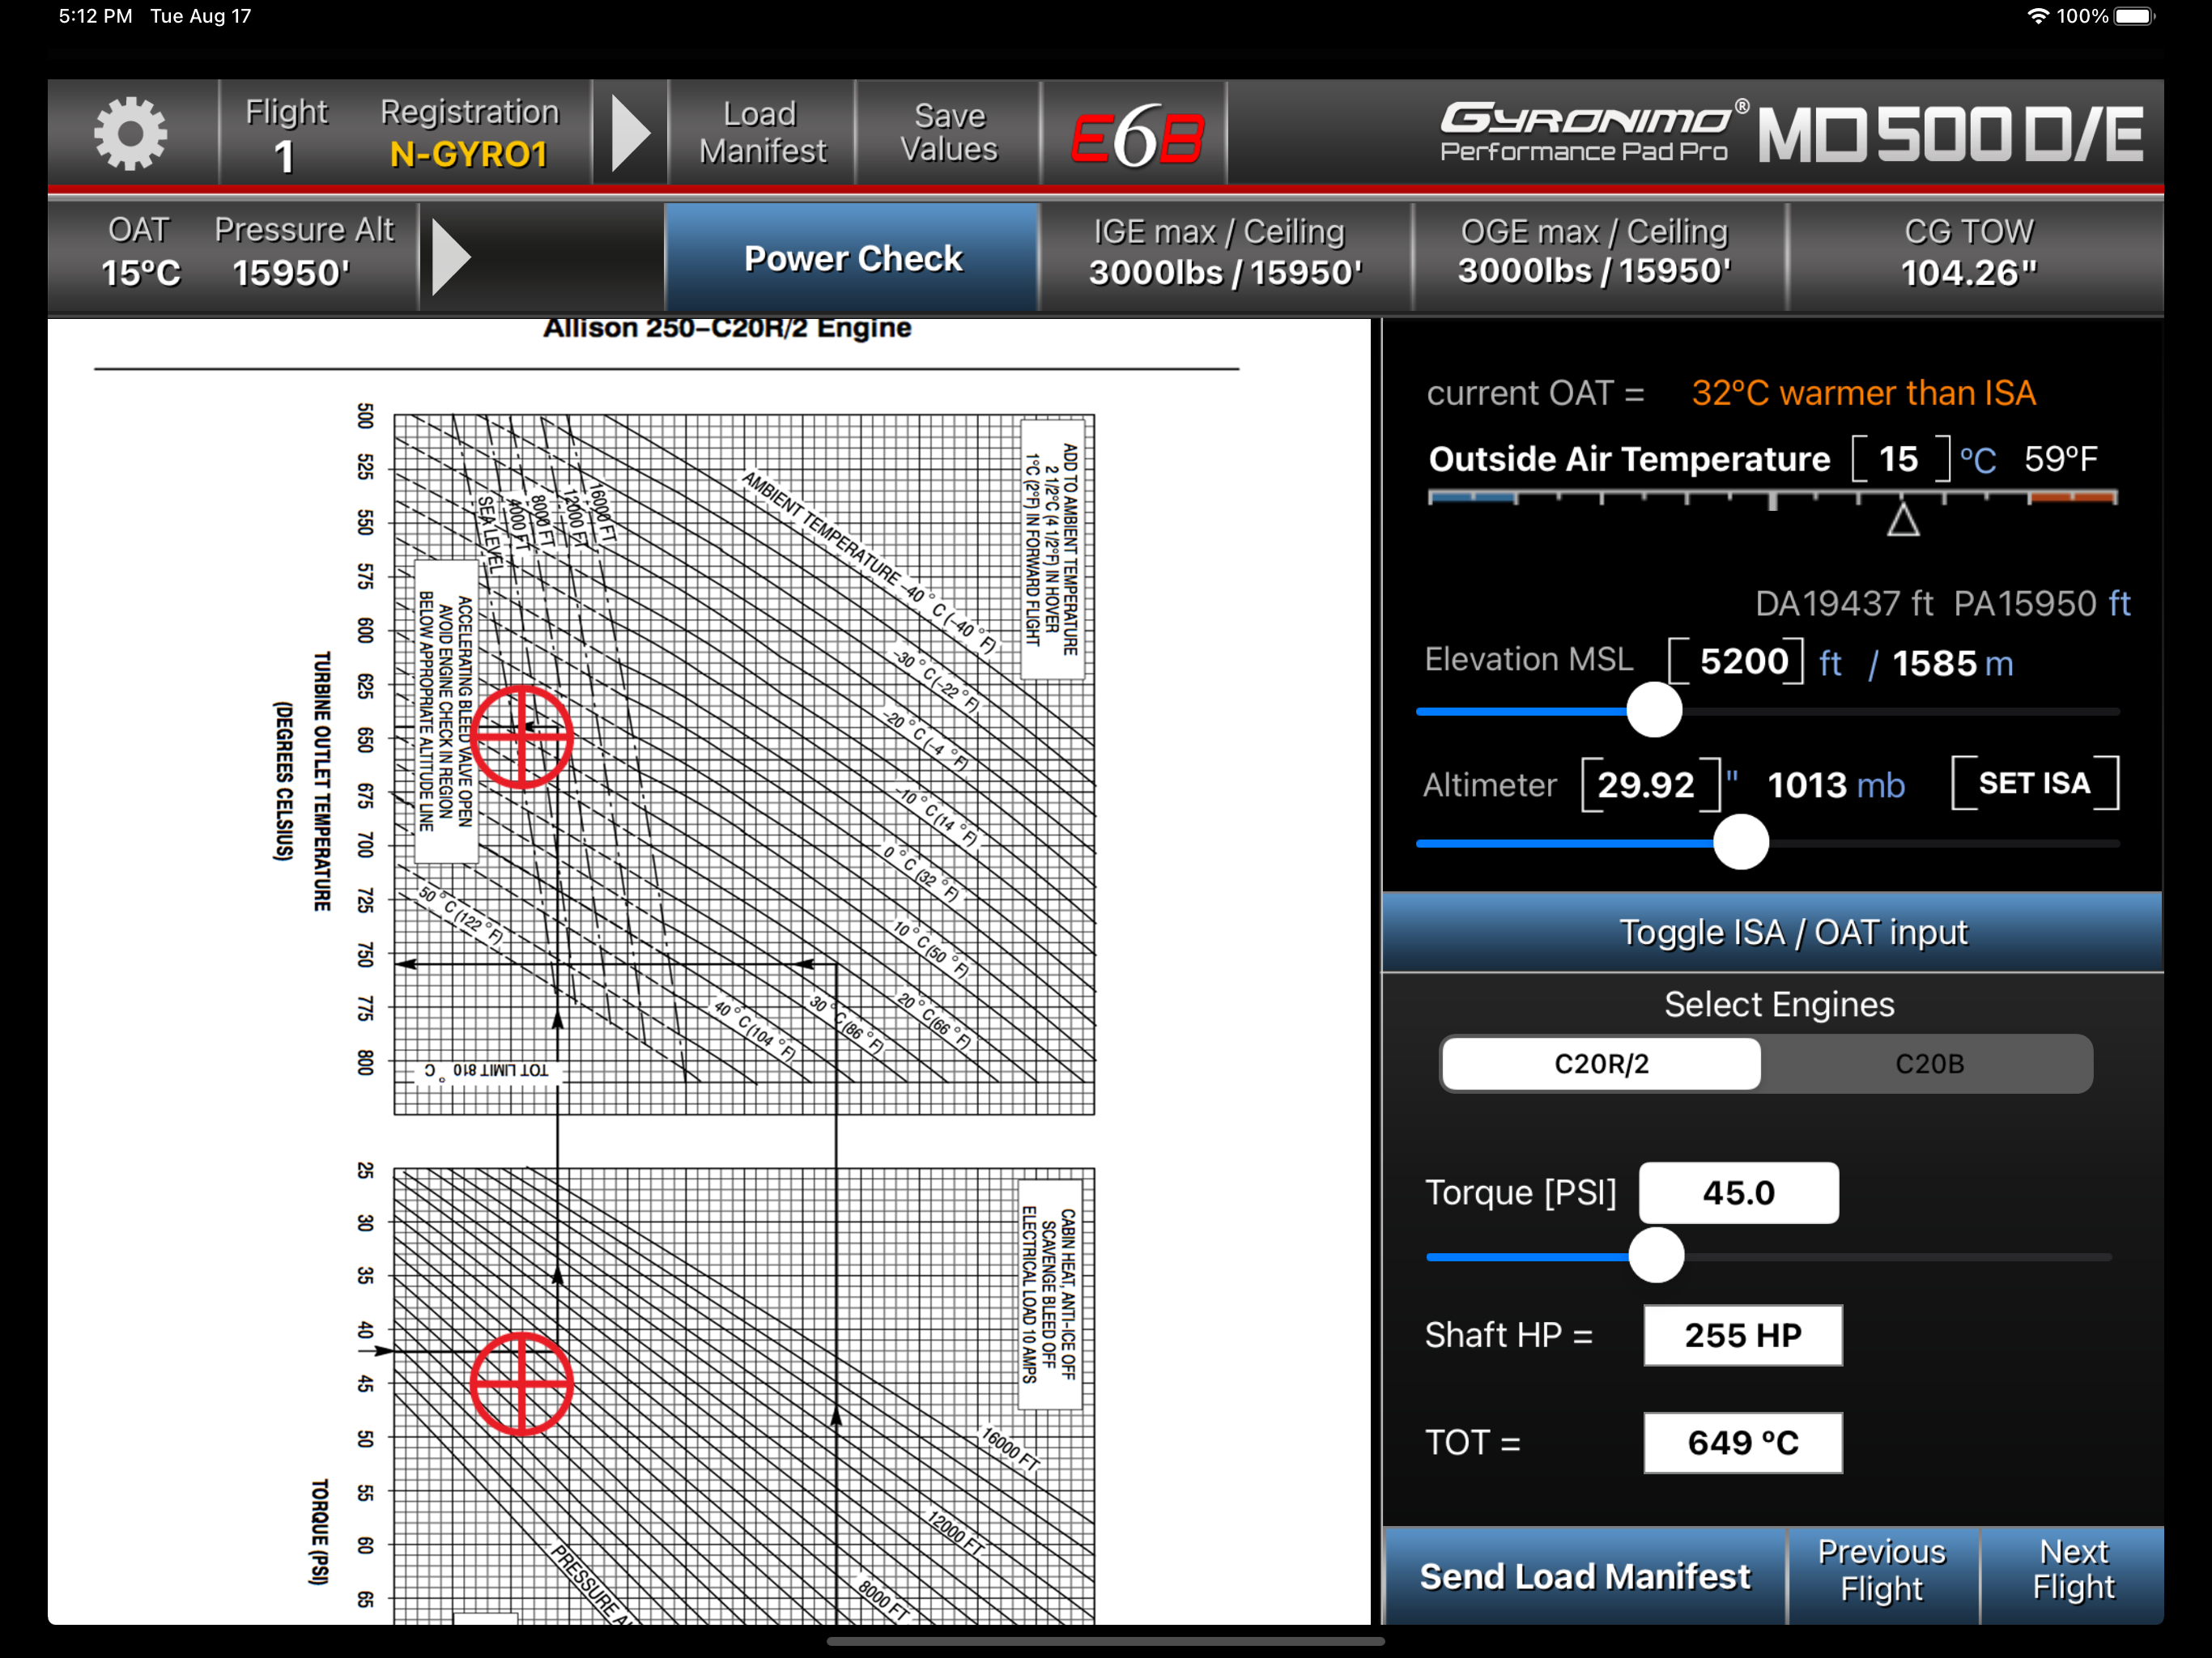
Task: Tap the Elevation MSL slider knob
Action: 1654,710
